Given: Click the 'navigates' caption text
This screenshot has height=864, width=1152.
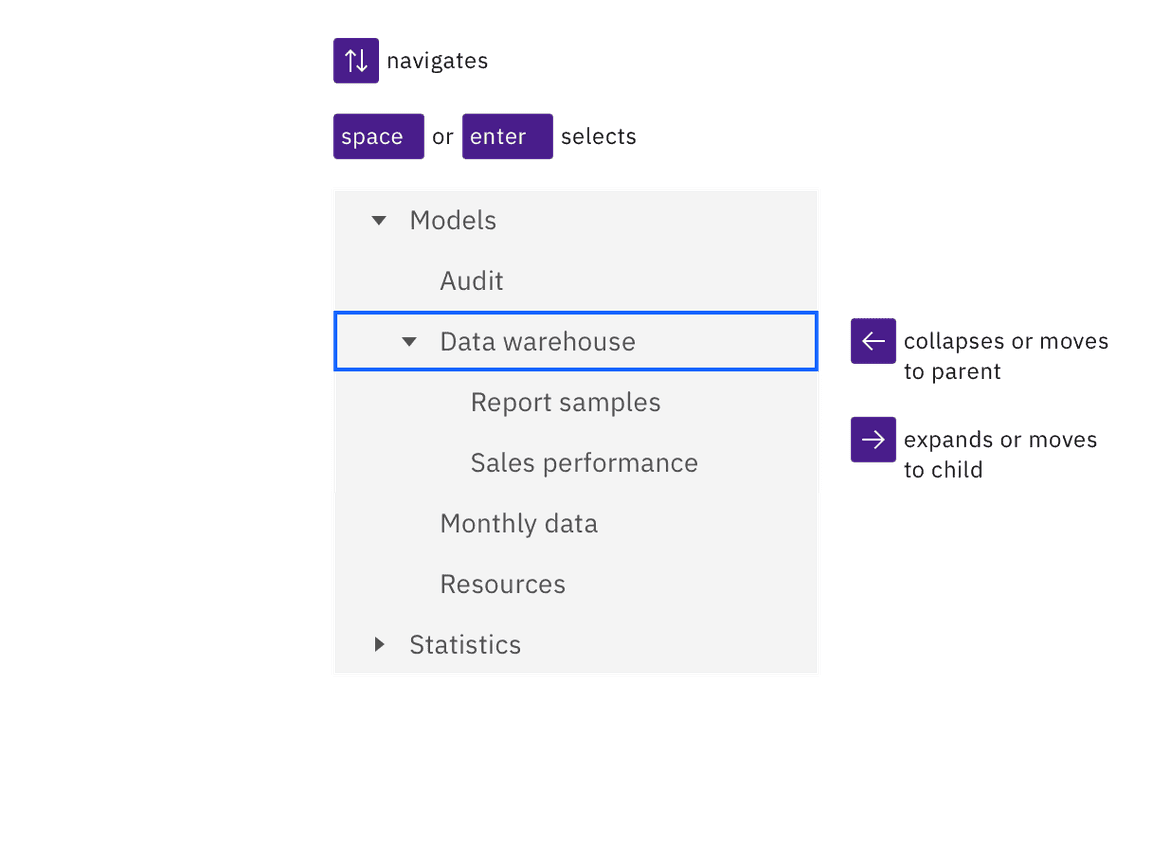Looking at the screenshot, I should pos(437,61).
